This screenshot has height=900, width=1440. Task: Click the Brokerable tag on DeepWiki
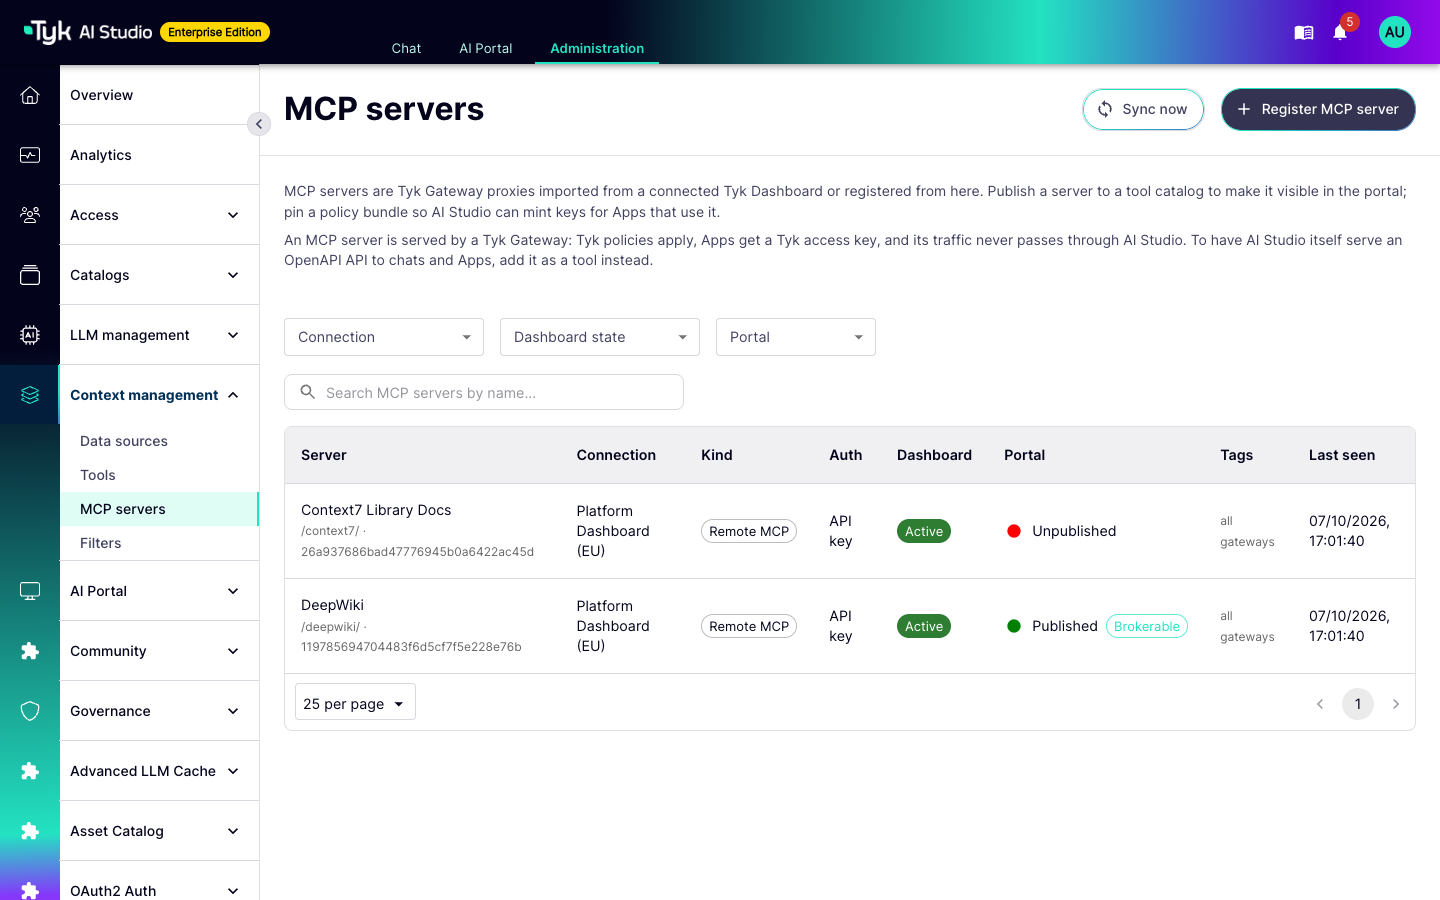[x=1147, y=626]
